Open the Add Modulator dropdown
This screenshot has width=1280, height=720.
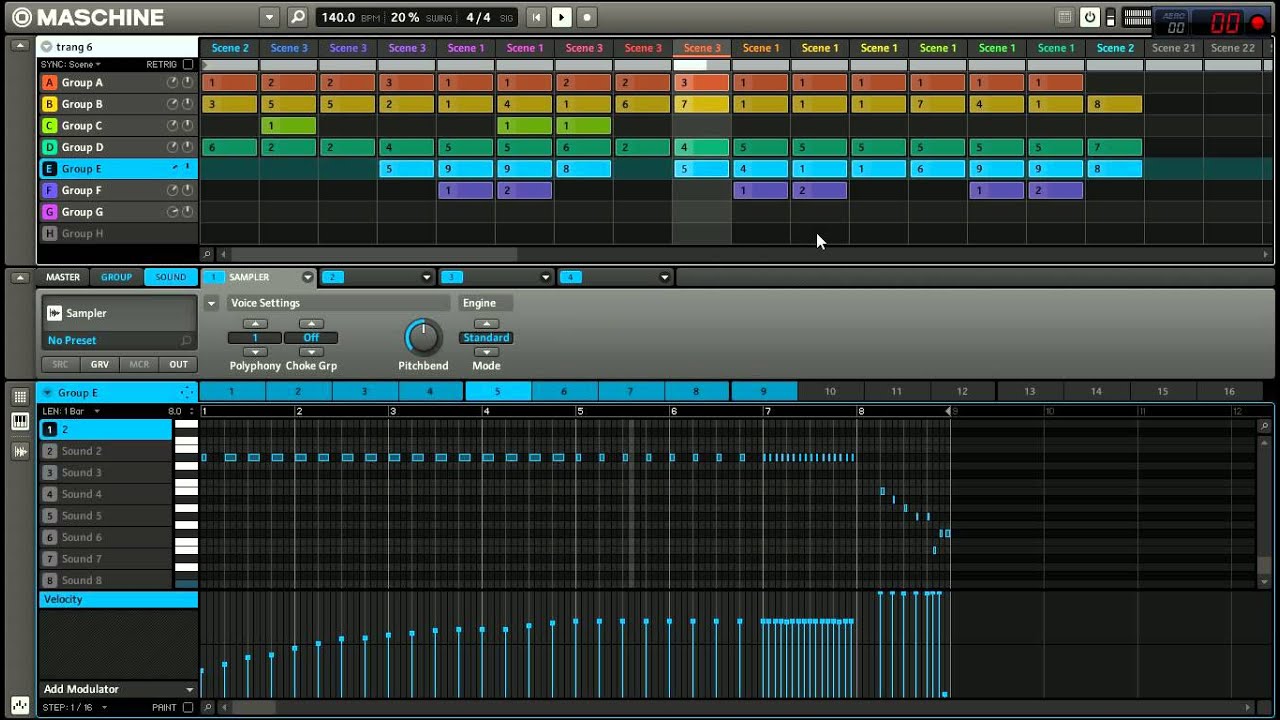click(118, 689)
